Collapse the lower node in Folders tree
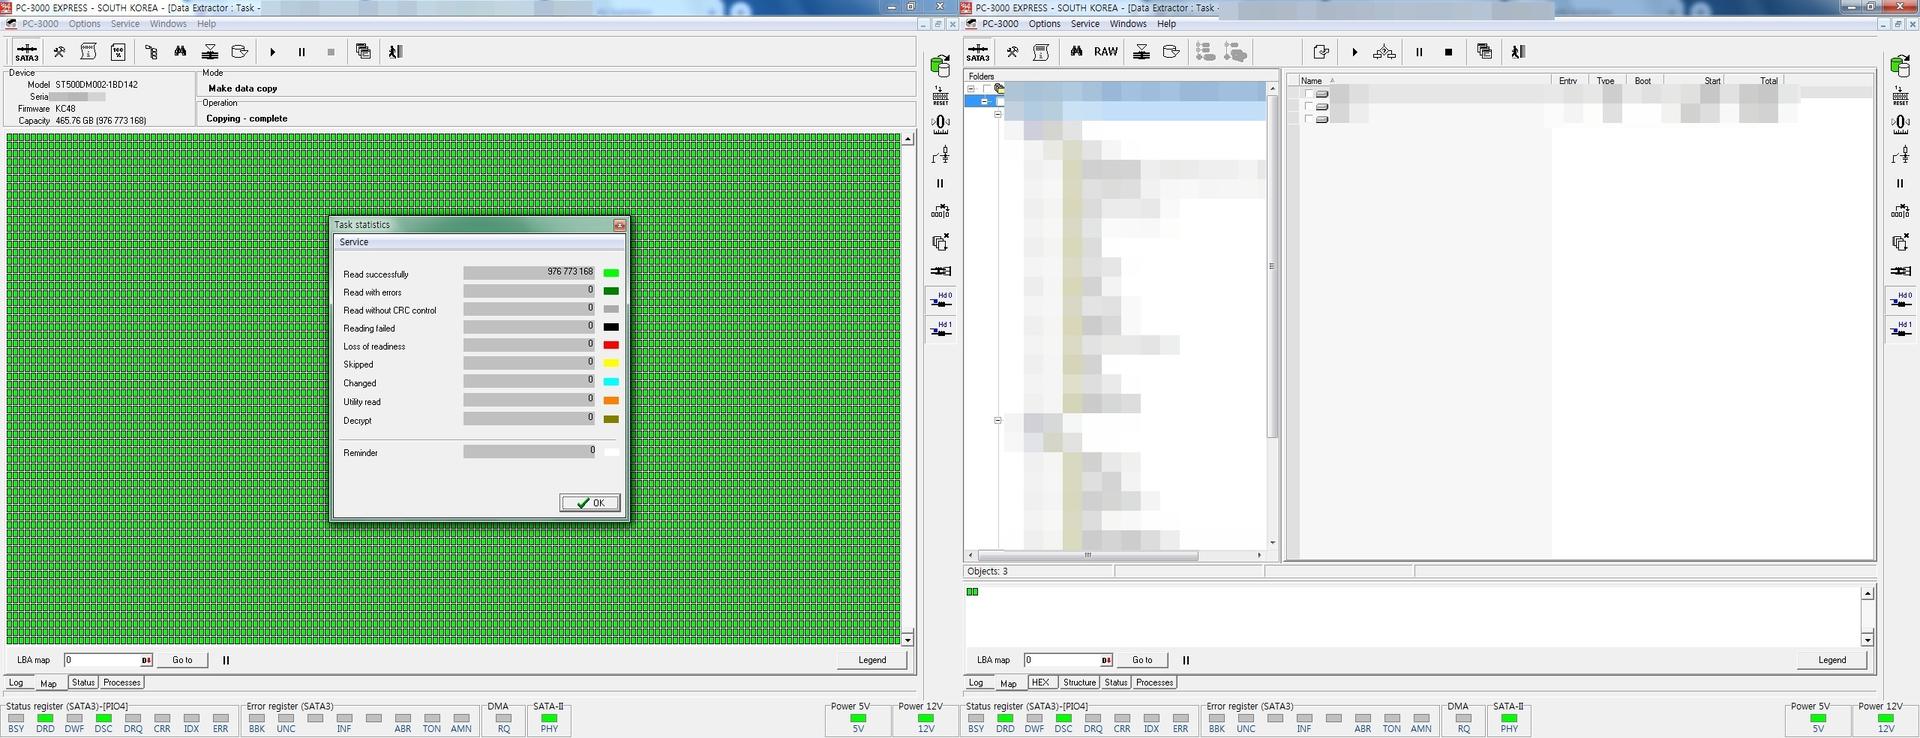Image resolution: width=1920 pixels, height=738 pixels. (997, 420)
